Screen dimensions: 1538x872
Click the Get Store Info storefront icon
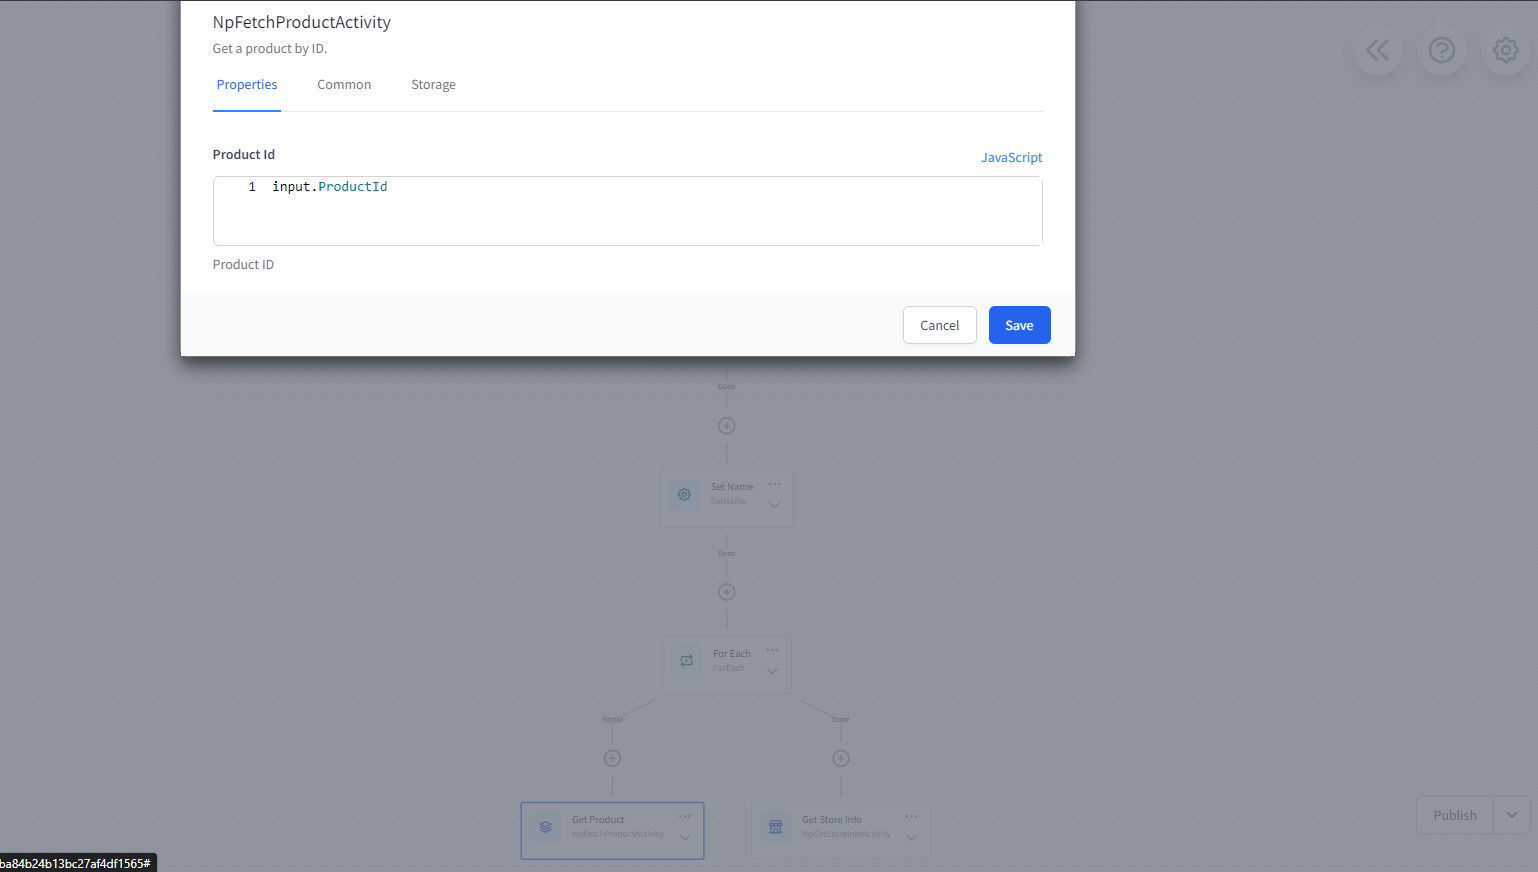click(775, 827)
